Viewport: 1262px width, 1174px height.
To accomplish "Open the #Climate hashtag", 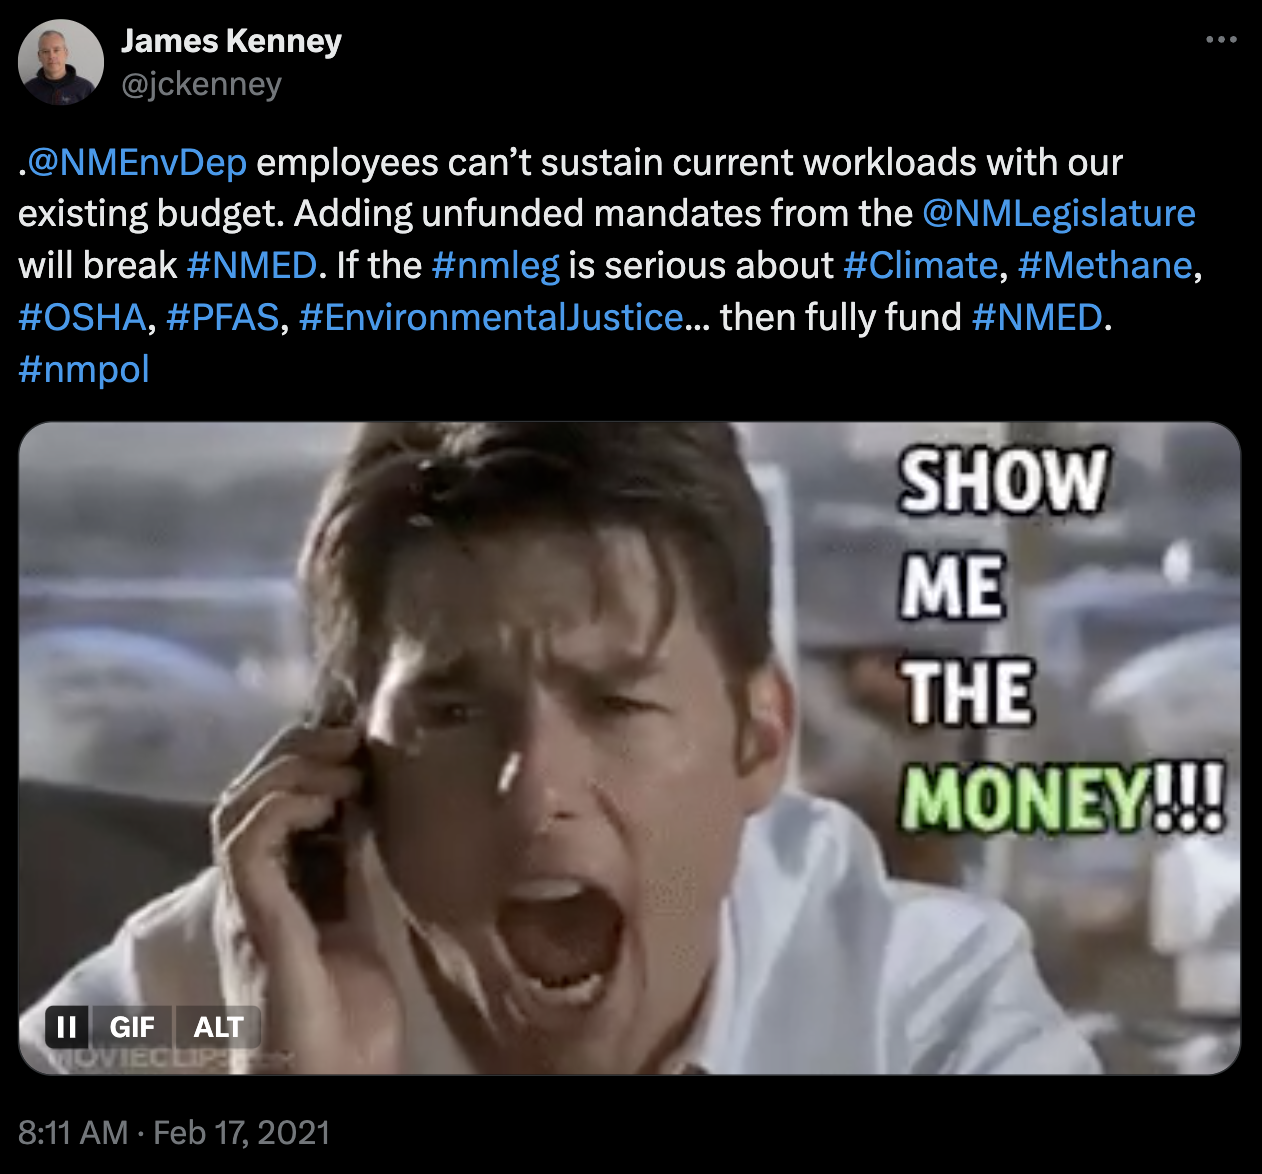I will 921,266.
